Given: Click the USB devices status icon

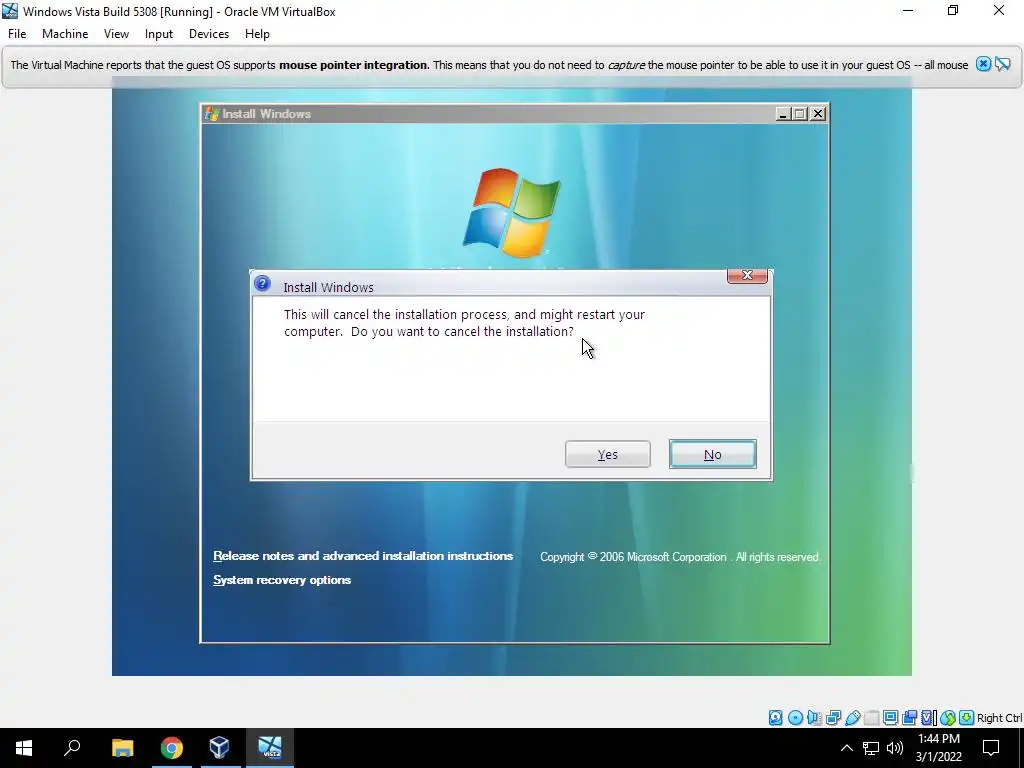Looking at the screenshot, I should tap(853, 718).
